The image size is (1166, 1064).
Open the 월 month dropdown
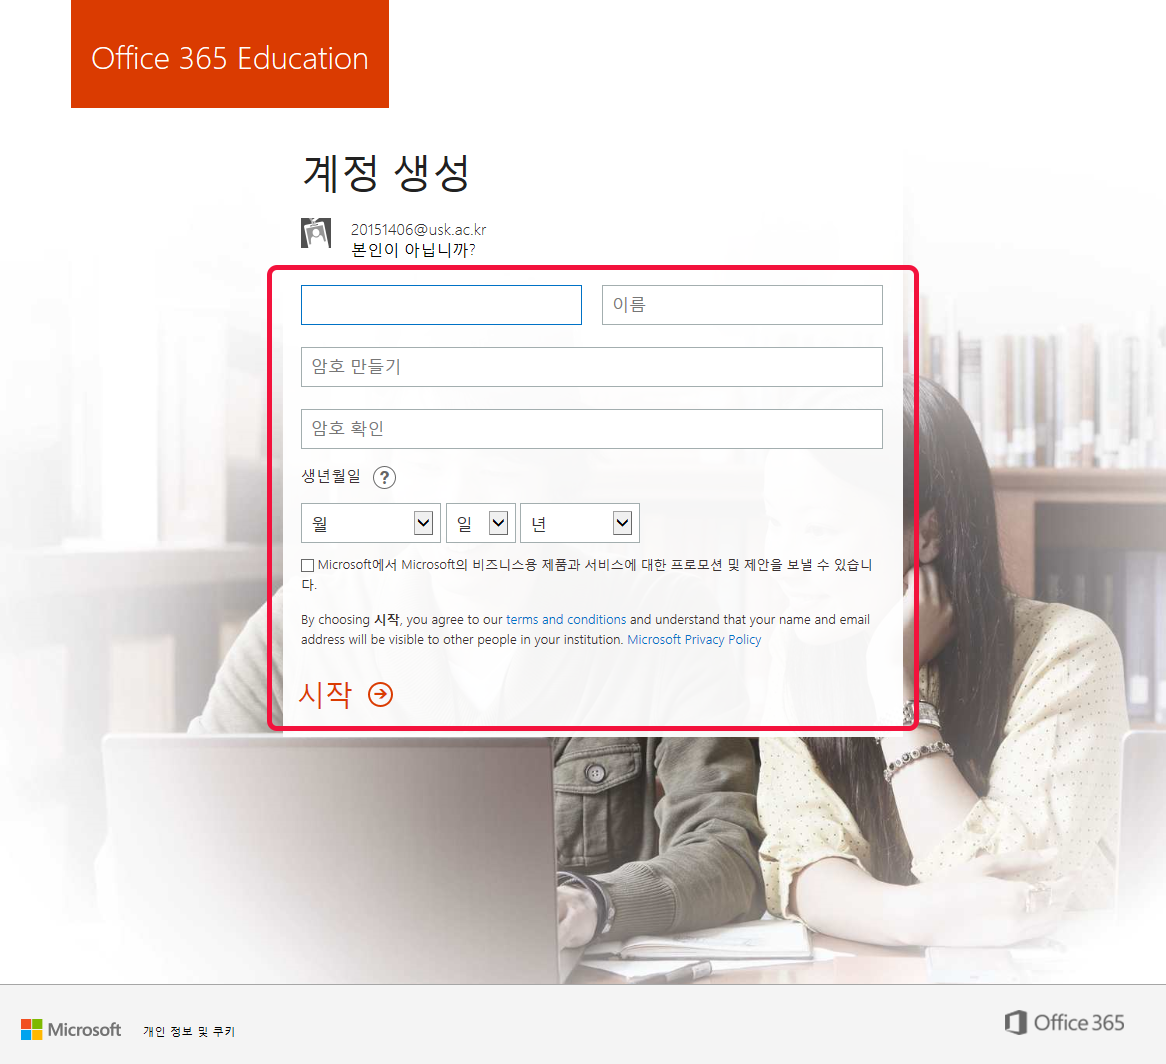pos(370,523)
